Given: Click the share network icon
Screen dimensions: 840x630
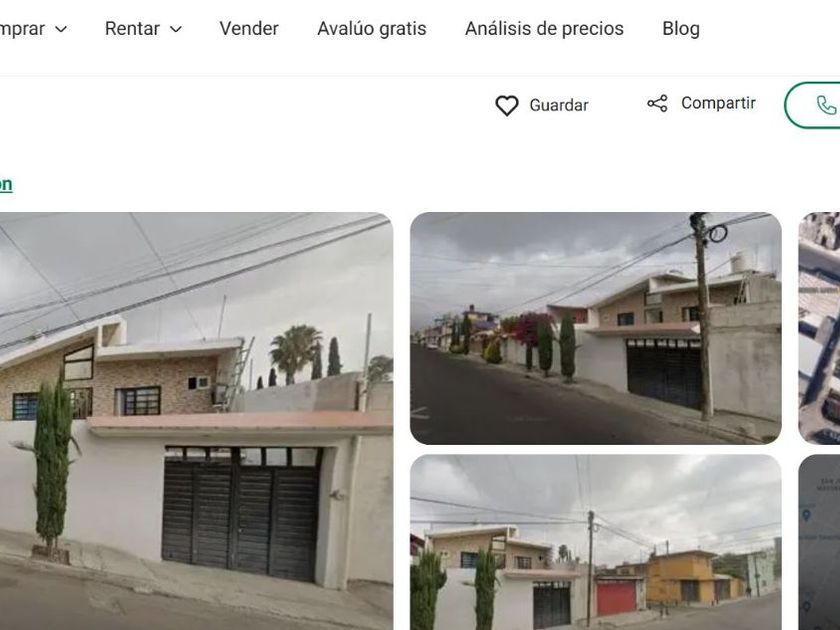Looking at the screenshot, I should (657, 103).
